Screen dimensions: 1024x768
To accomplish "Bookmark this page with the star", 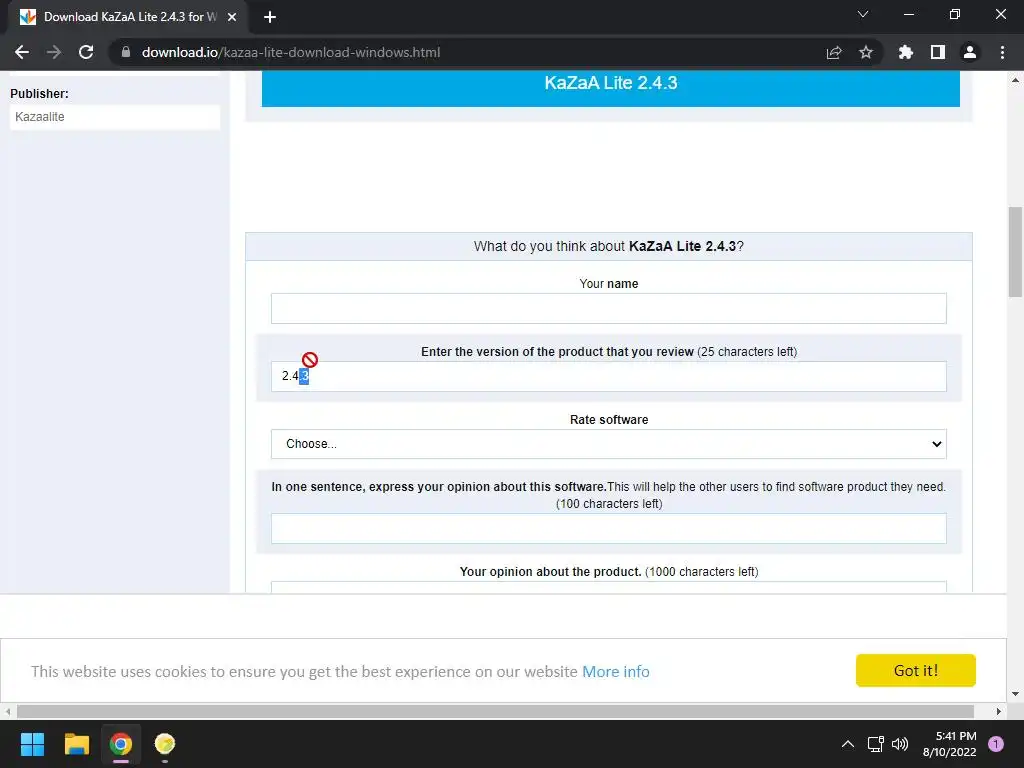I will click(x=866, y=52).
